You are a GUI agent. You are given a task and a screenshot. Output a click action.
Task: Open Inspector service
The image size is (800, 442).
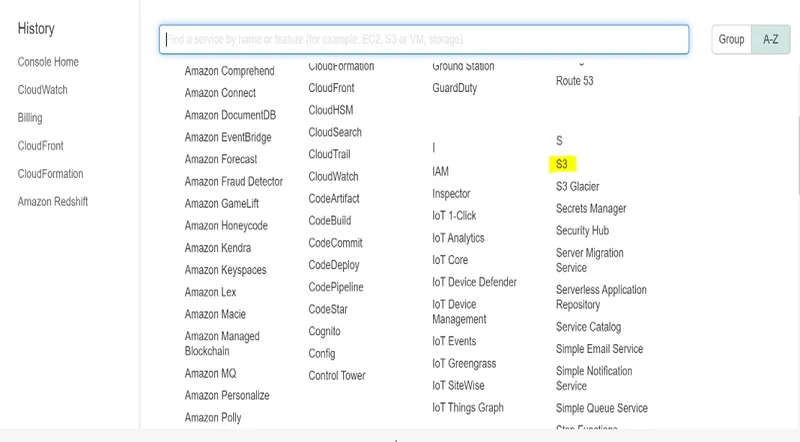451,193
